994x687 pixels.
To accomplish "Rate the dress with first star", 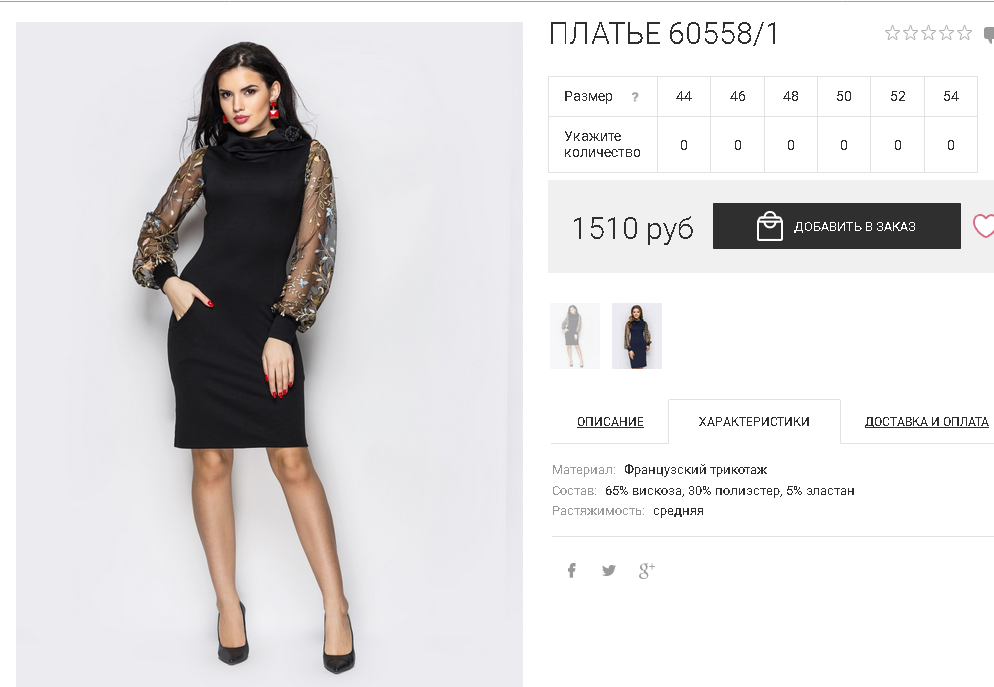I will click(x=892, y=33).
